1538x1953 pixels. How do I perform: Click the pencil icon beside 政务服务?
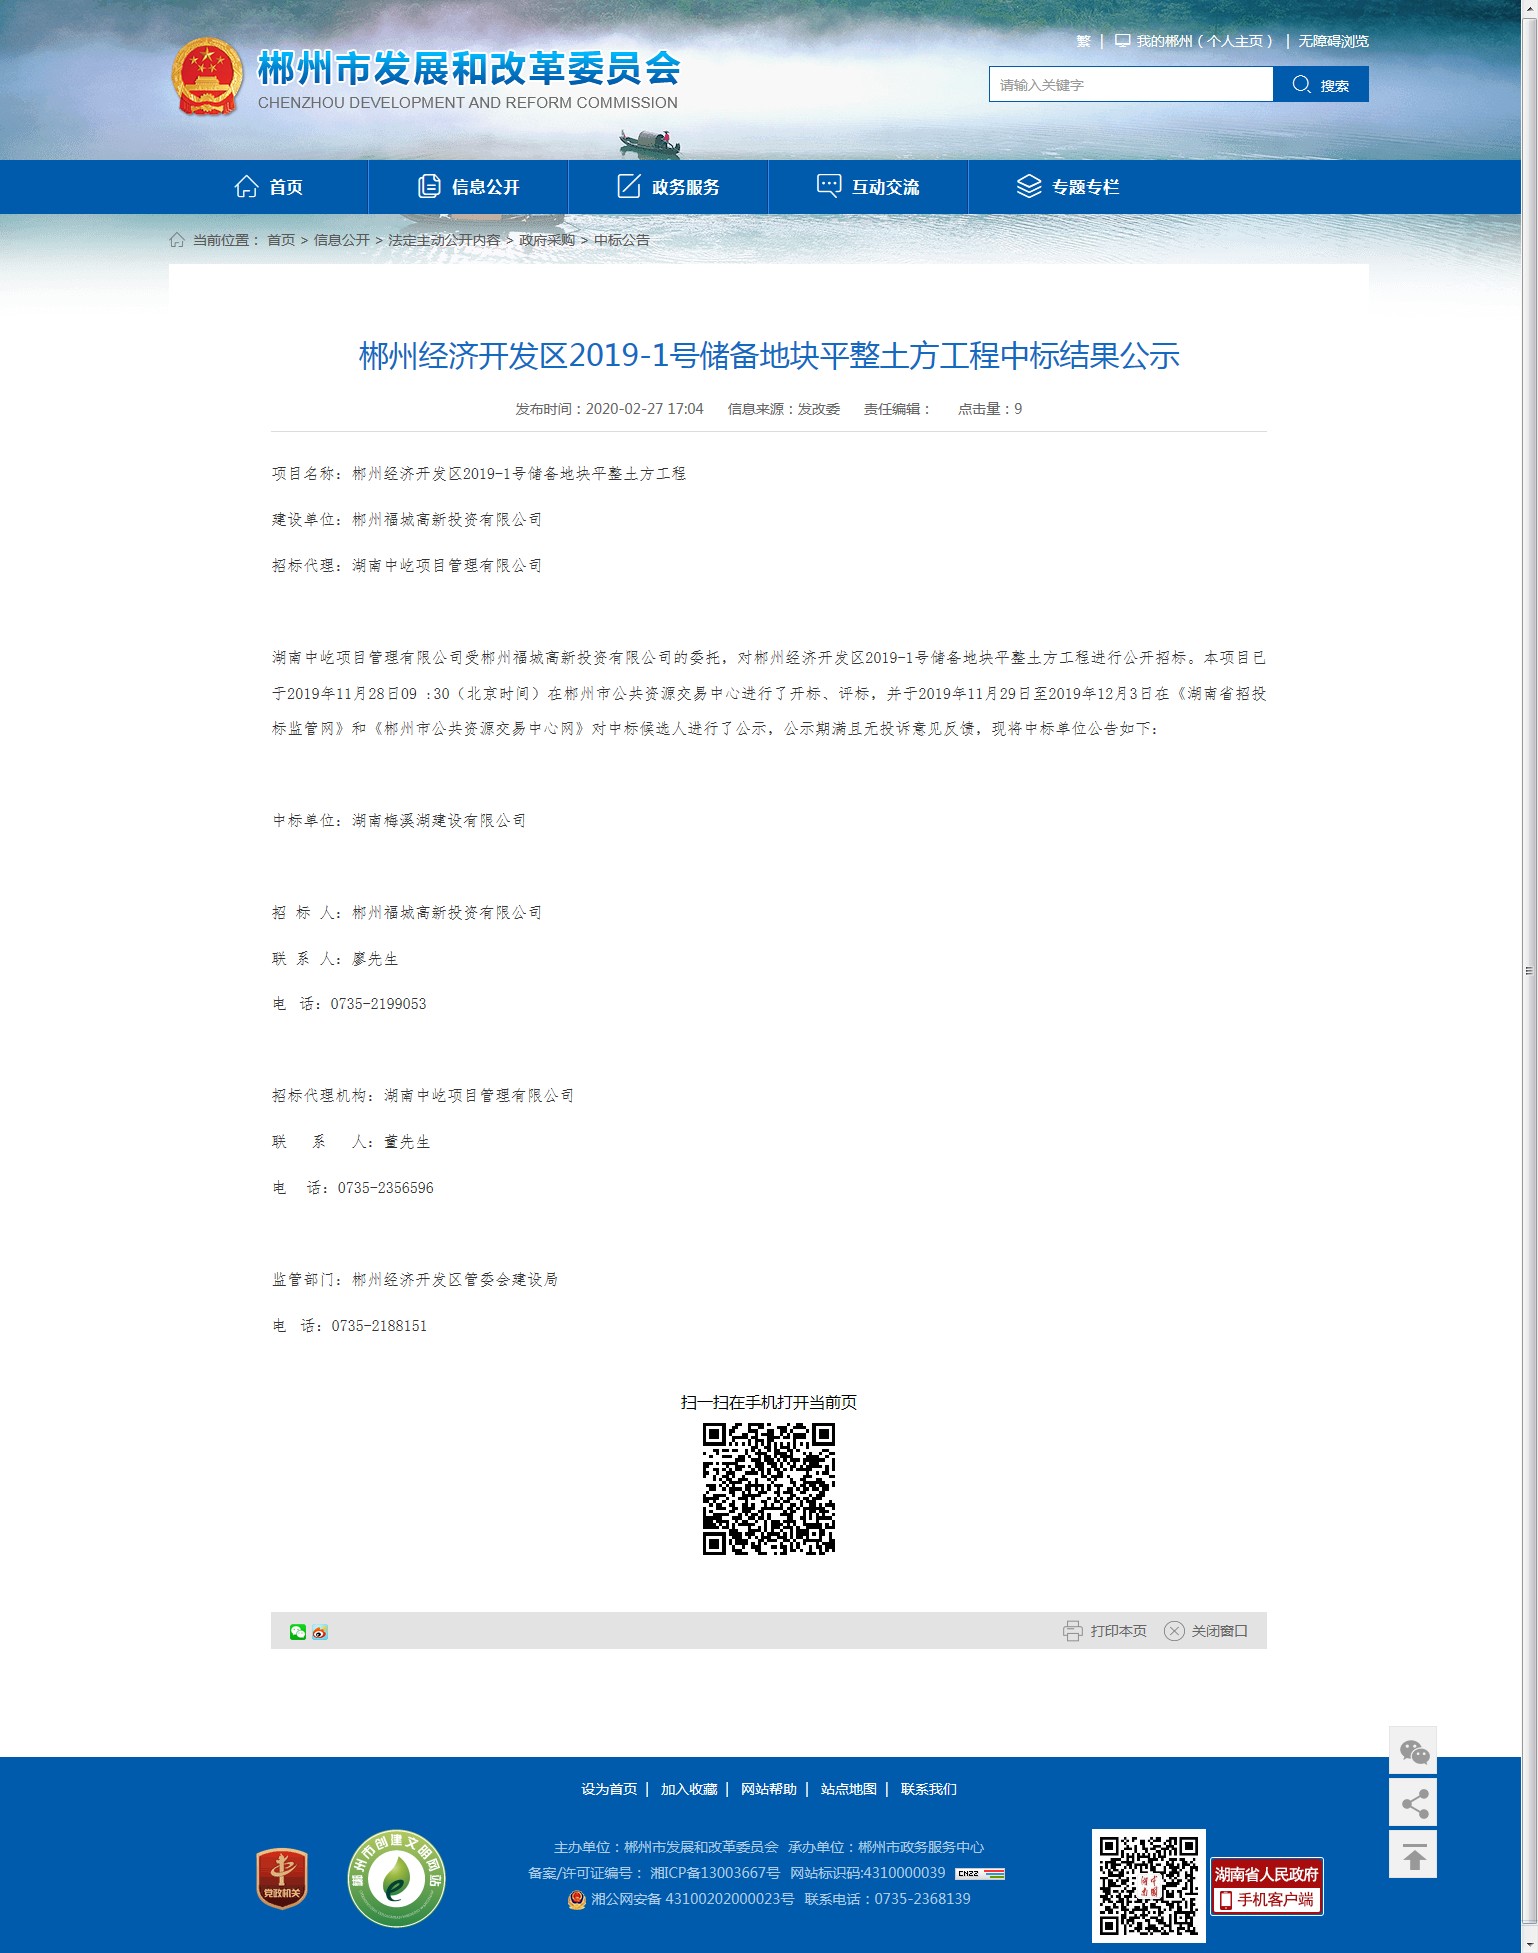pos(629,186)
